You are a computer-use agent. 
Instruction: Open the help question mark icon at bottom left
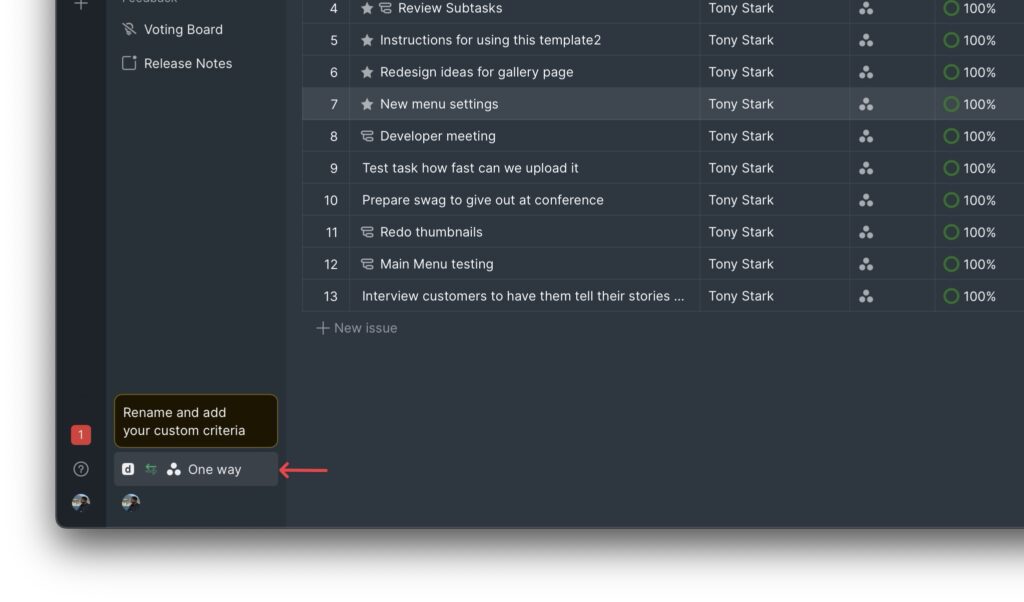[79, 467]
